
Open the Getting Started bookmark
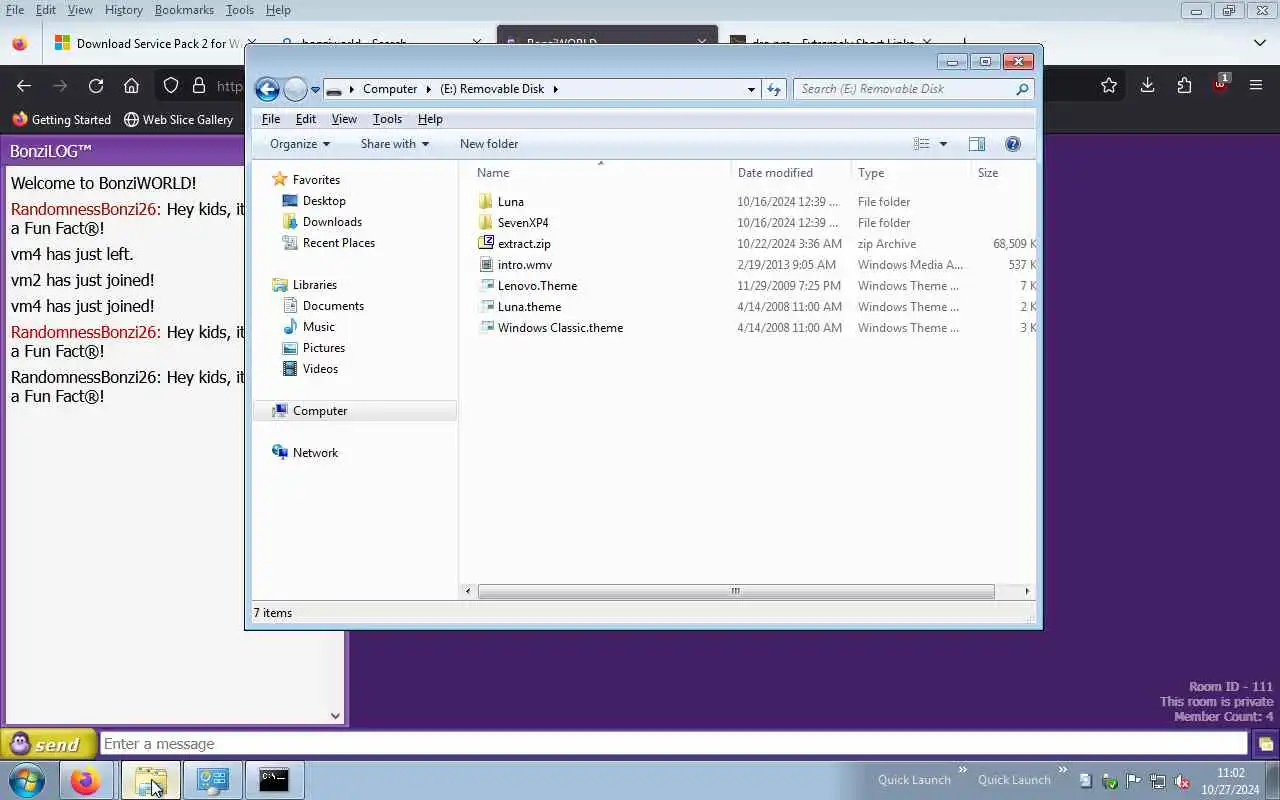point(61,119)
